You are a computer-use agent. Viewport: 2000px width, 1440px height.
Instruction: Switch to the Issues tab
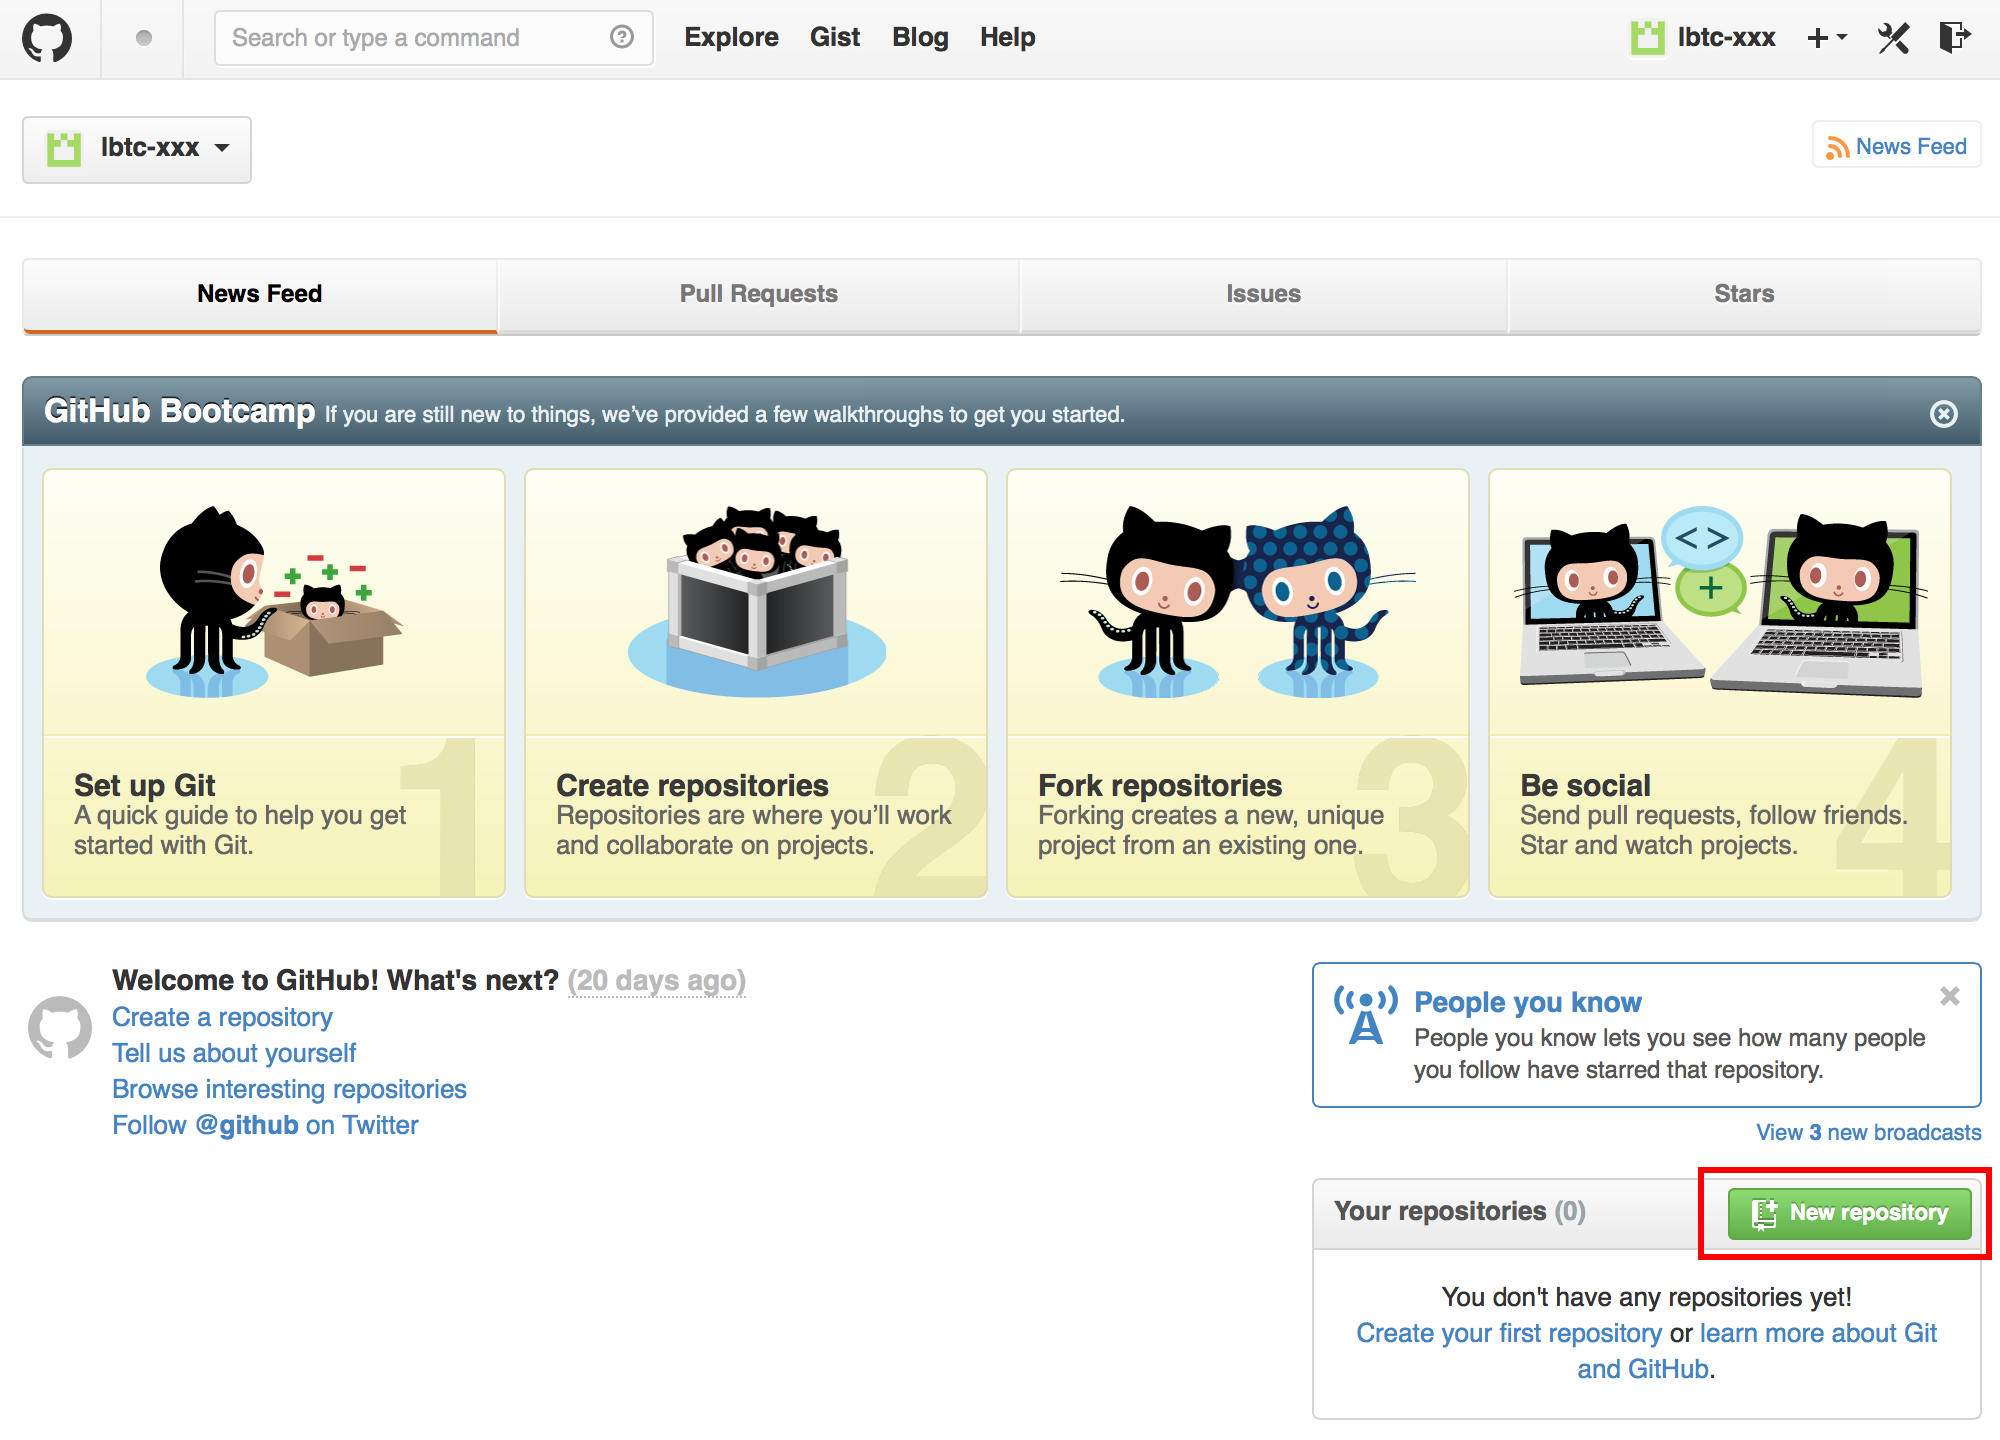click(1263, 295)
